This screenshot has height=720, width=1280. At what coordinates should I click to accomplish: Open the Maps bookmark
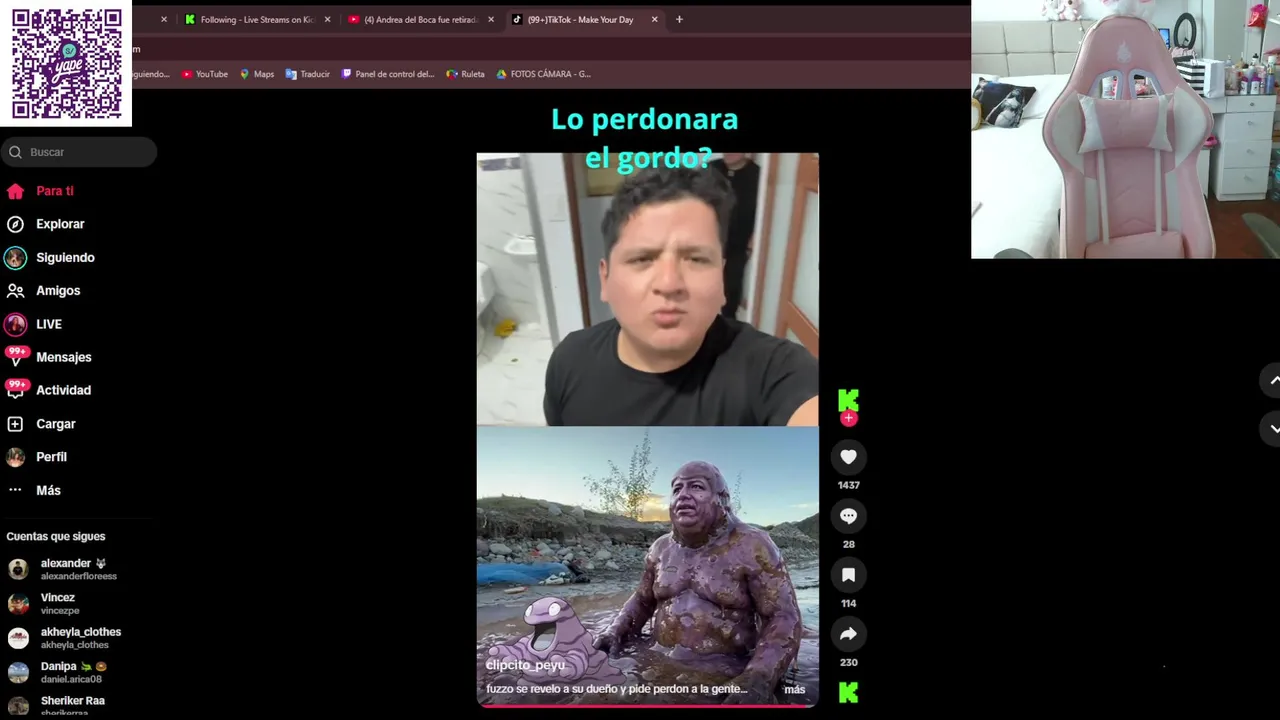point(257,74)
